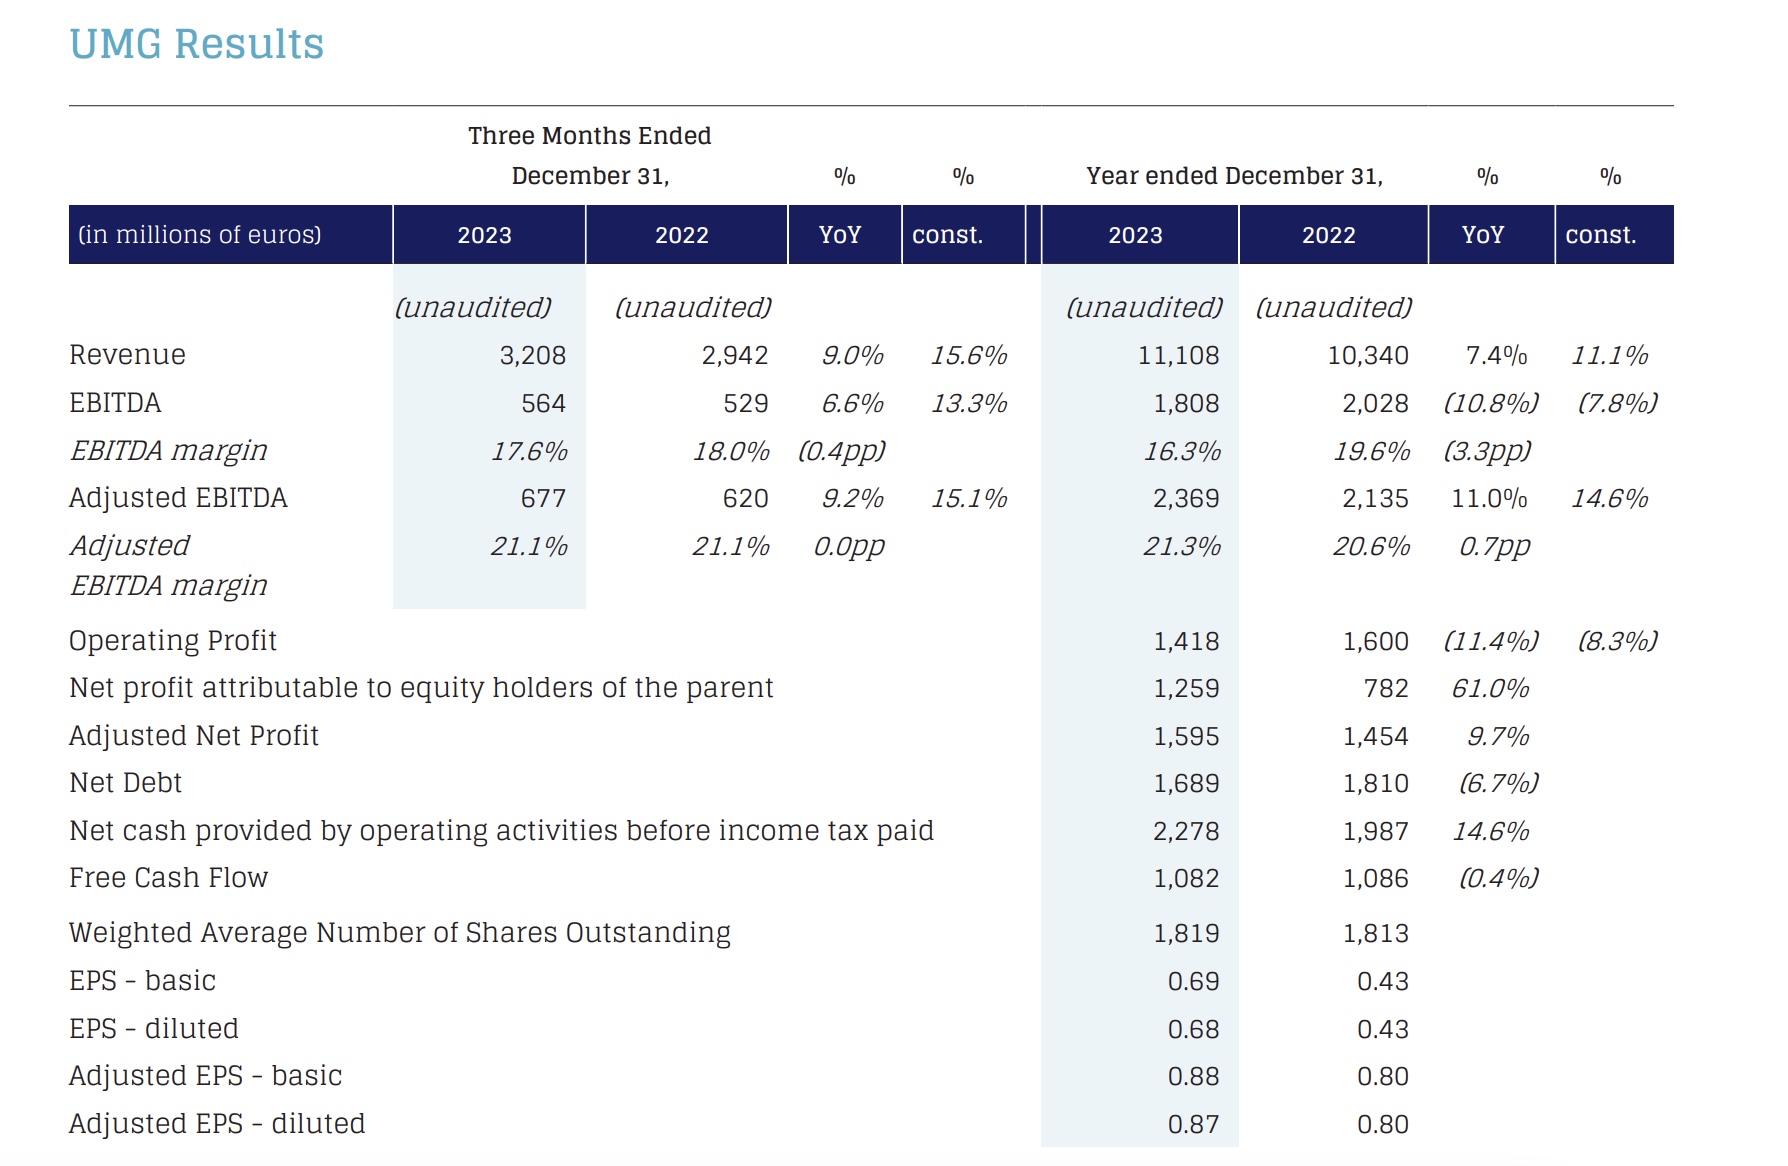Click the 'EBITDA margin' row label
1788x1166 pixels.
click(168, 451)
